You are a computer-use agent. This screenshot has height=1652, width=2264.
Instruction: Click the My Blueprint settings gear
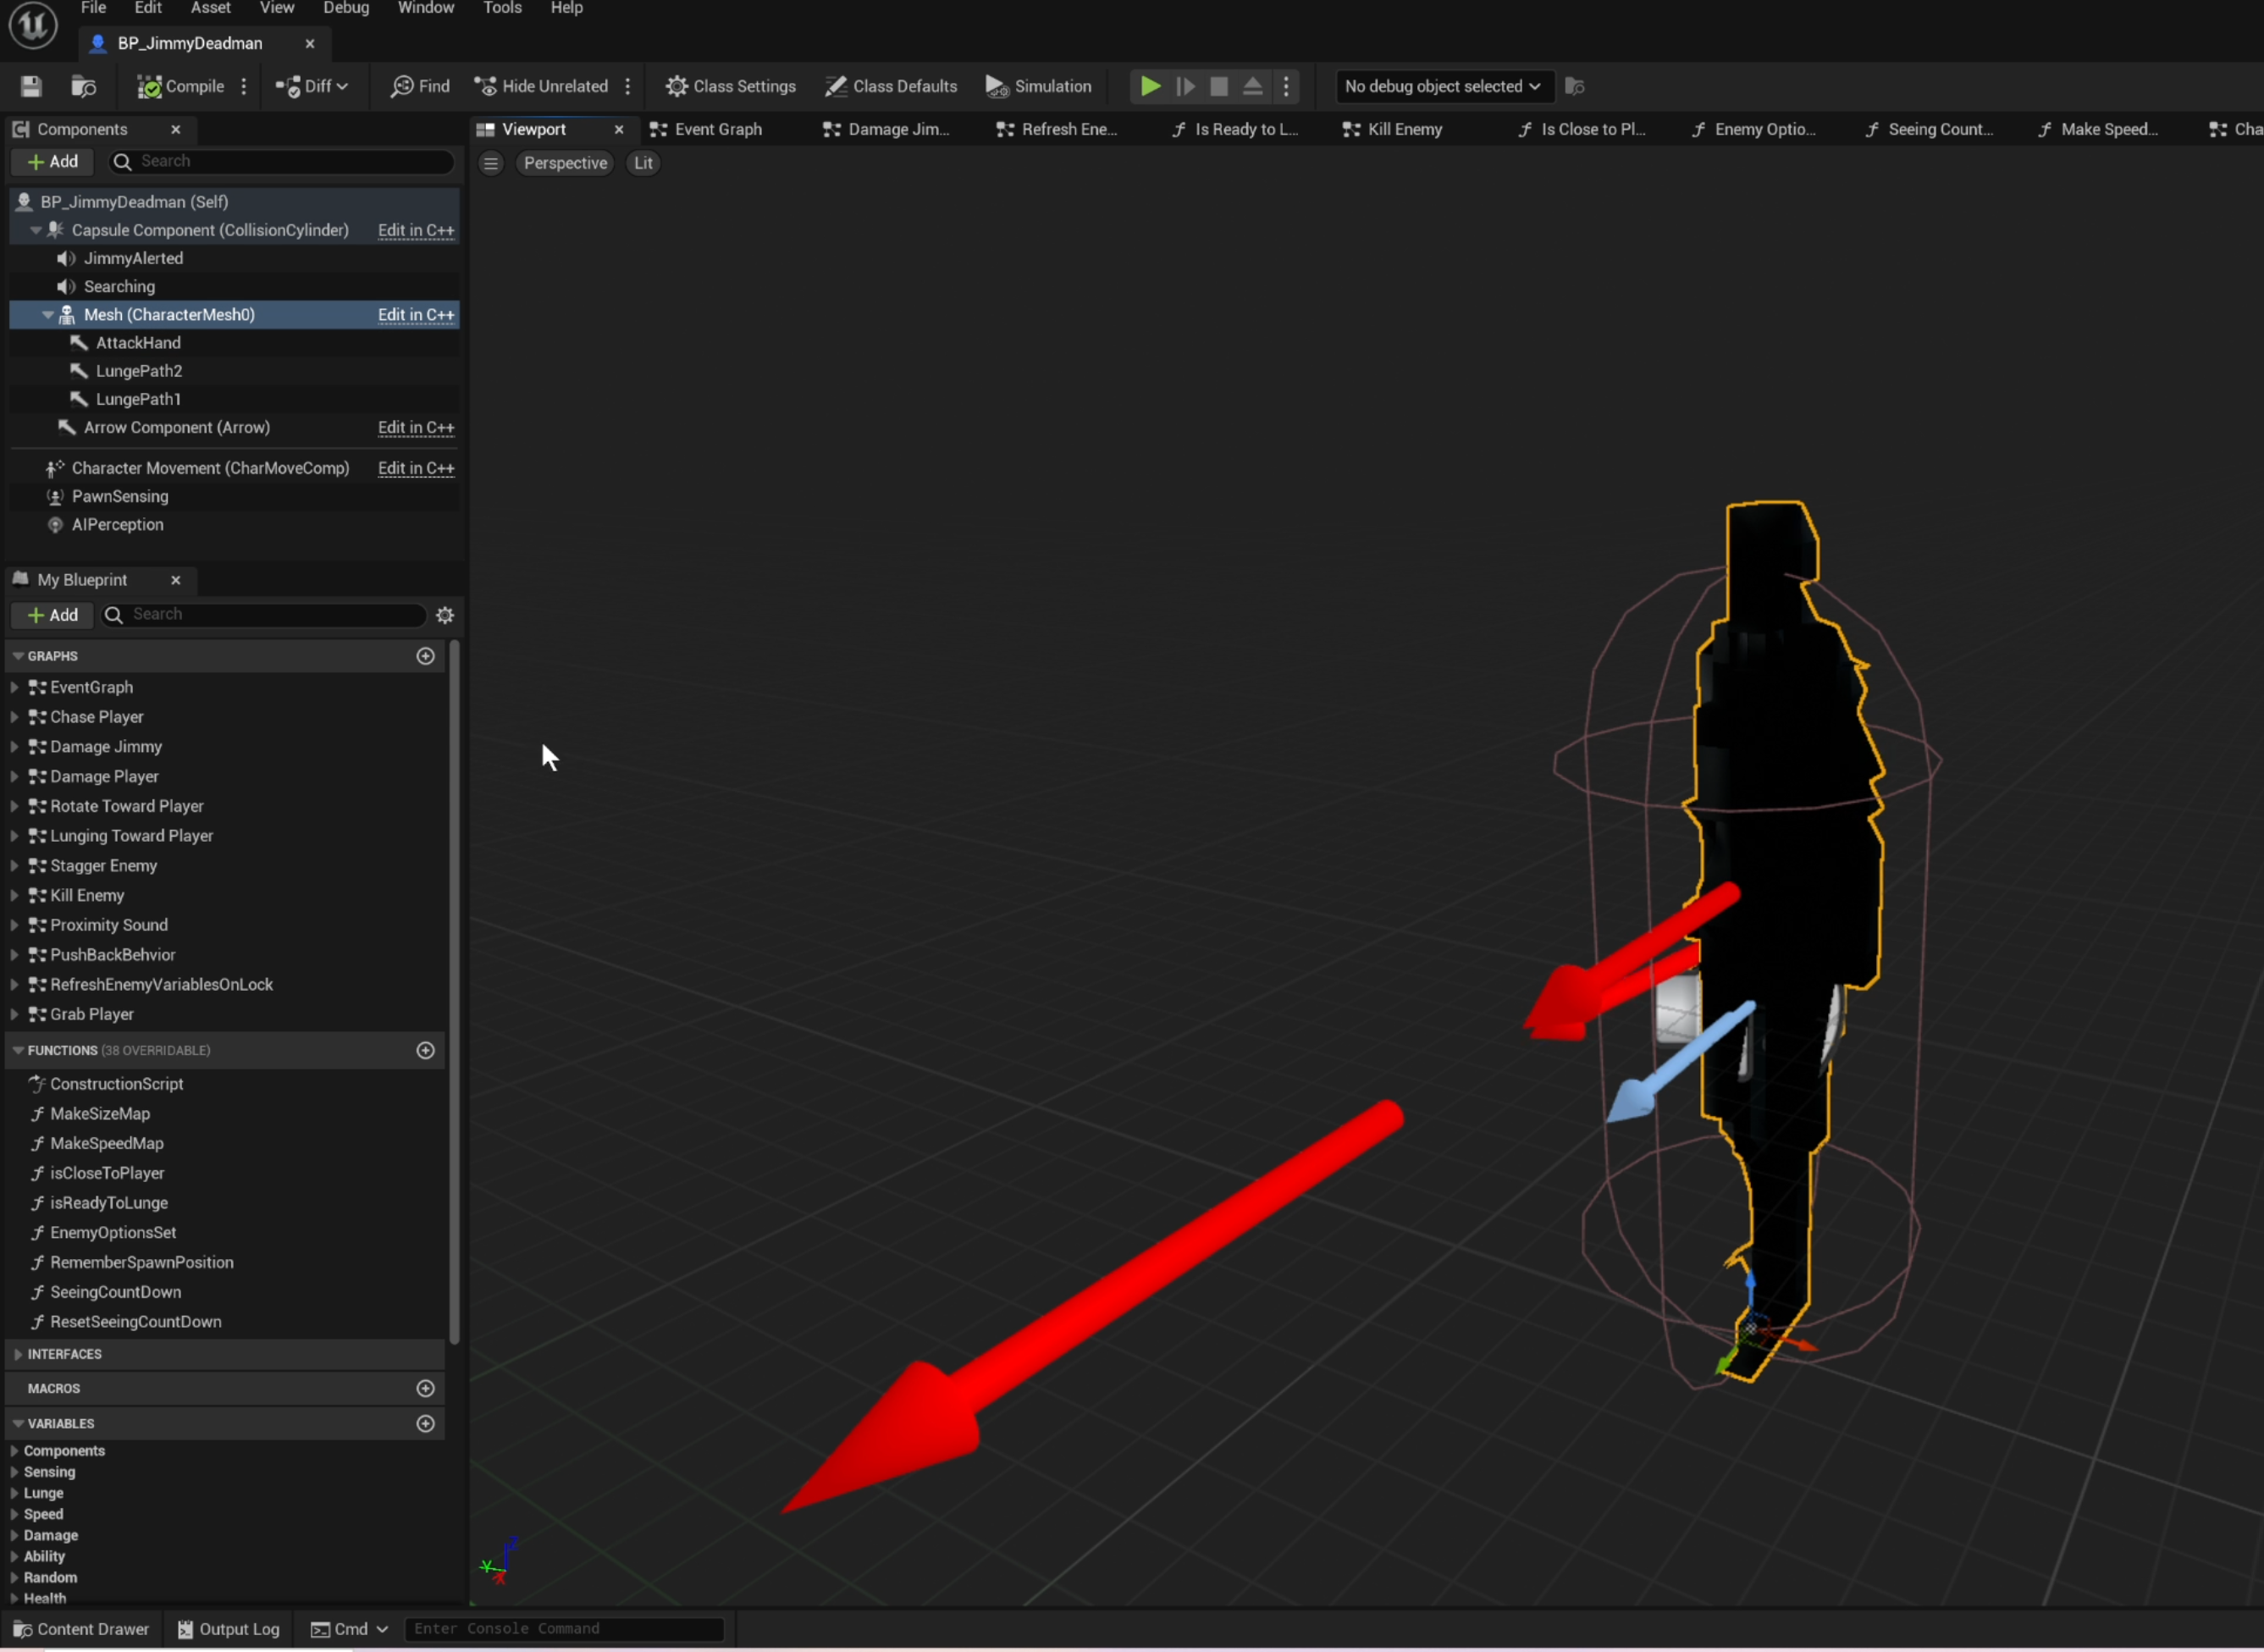444,615
